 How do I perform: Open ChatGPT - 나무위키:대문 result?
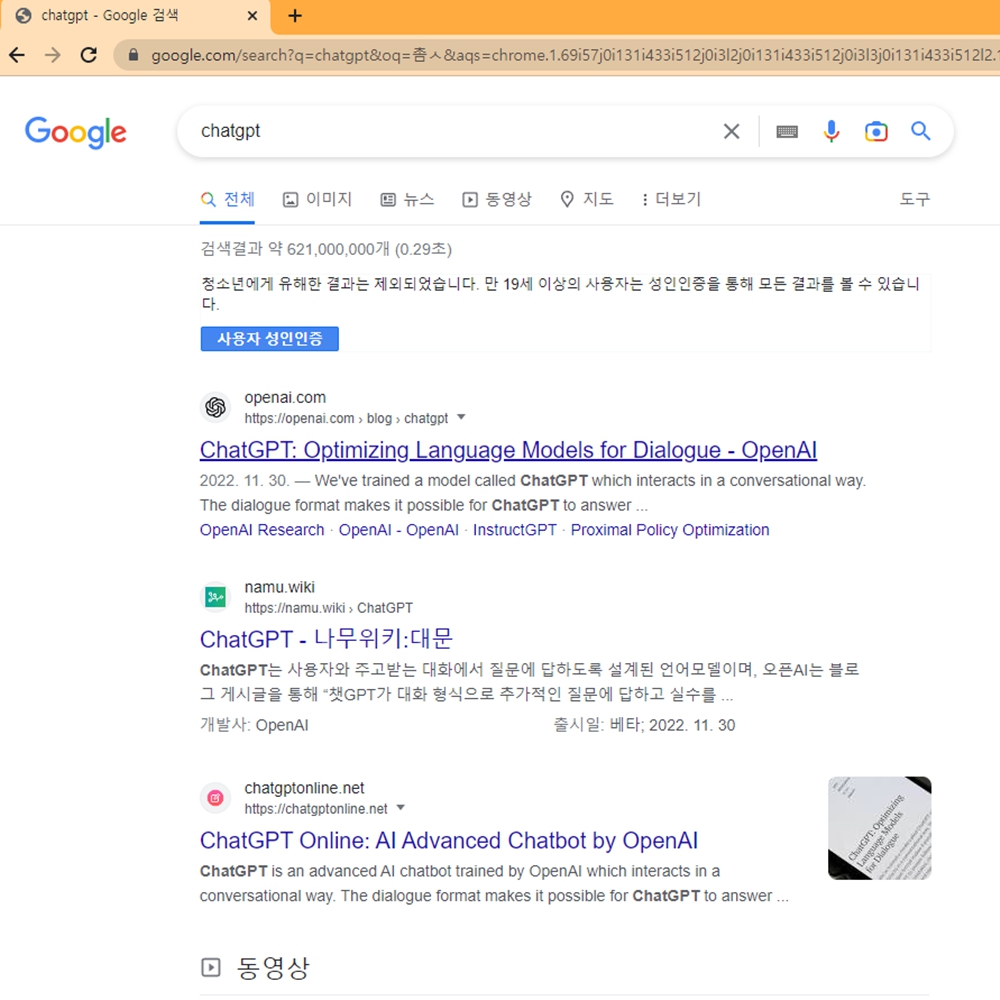tap(327, 640)
